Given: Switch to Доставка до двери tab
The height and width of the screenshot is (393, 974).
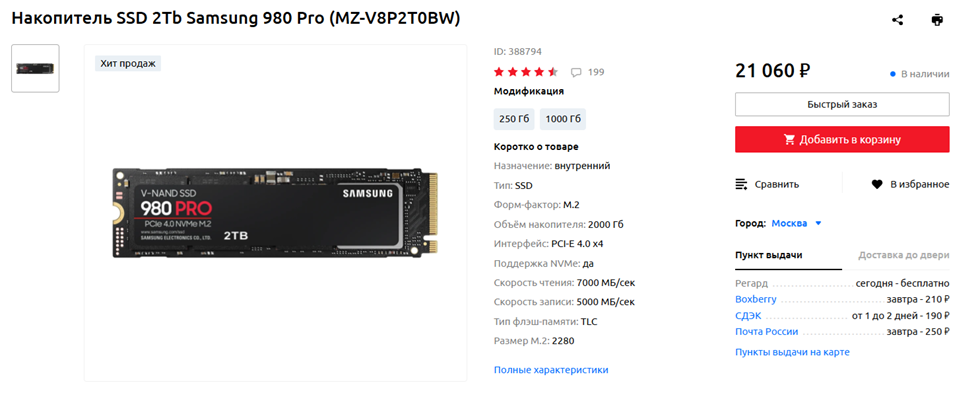Looking at the screenshot, I should point(904,255).
